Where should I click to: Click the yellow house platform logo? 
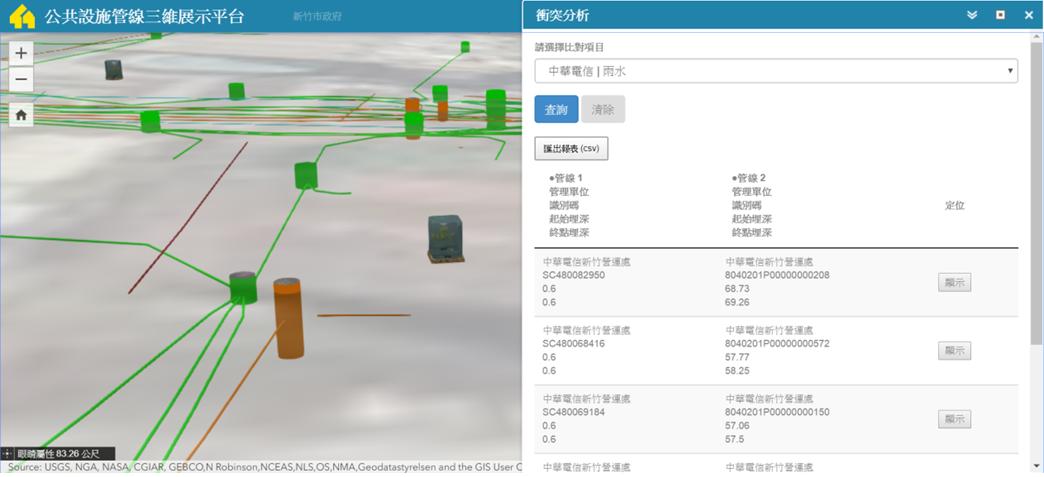click(22, 17)
